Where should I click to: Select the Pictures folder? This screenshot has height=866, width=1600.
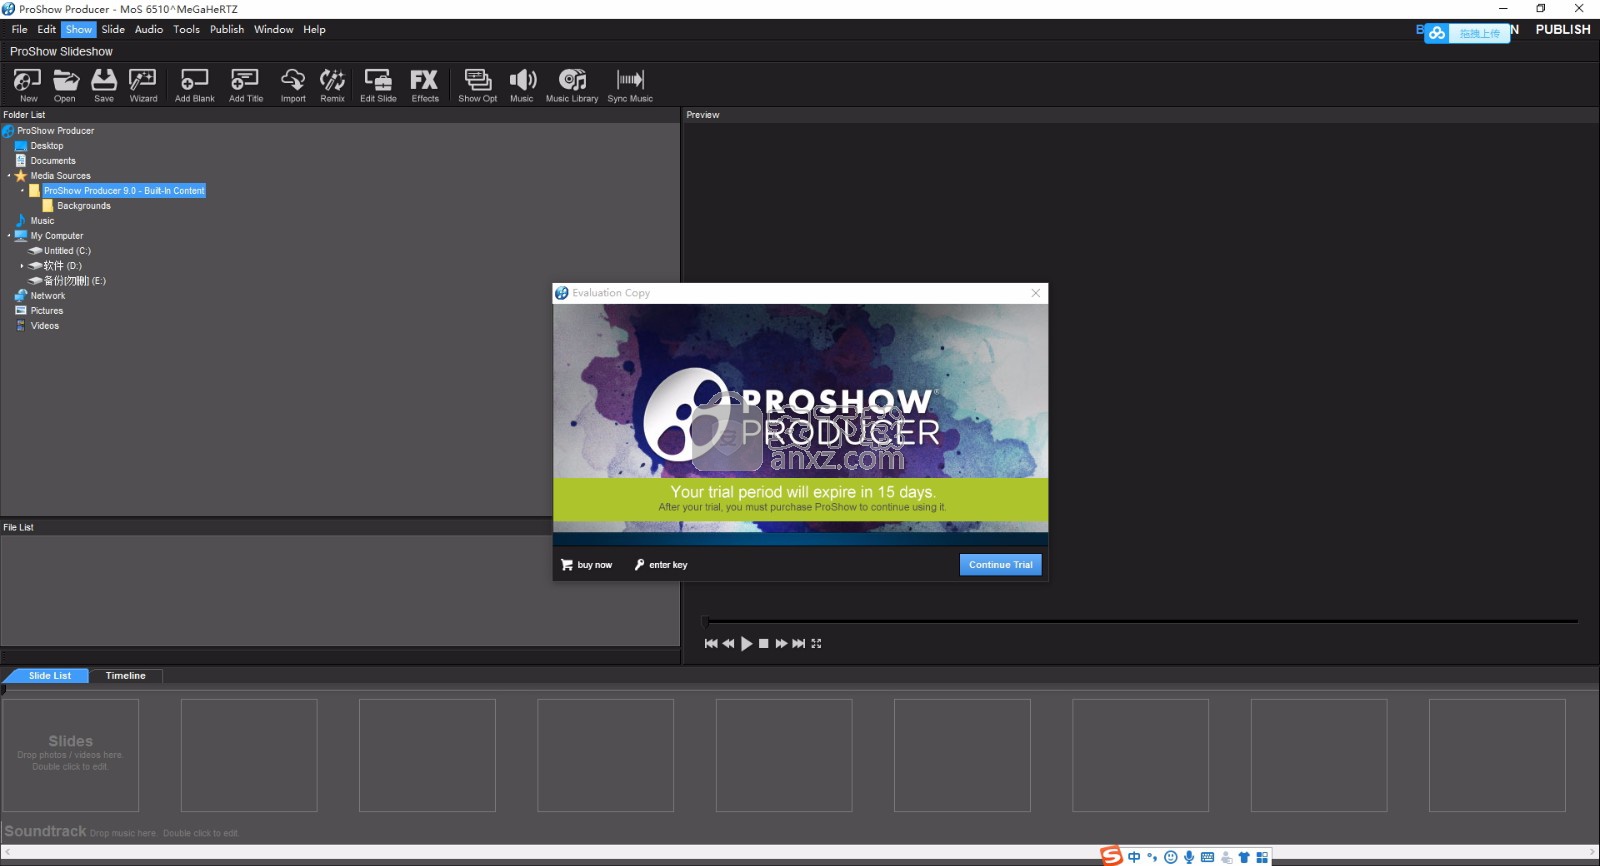(x=39, y=311)
